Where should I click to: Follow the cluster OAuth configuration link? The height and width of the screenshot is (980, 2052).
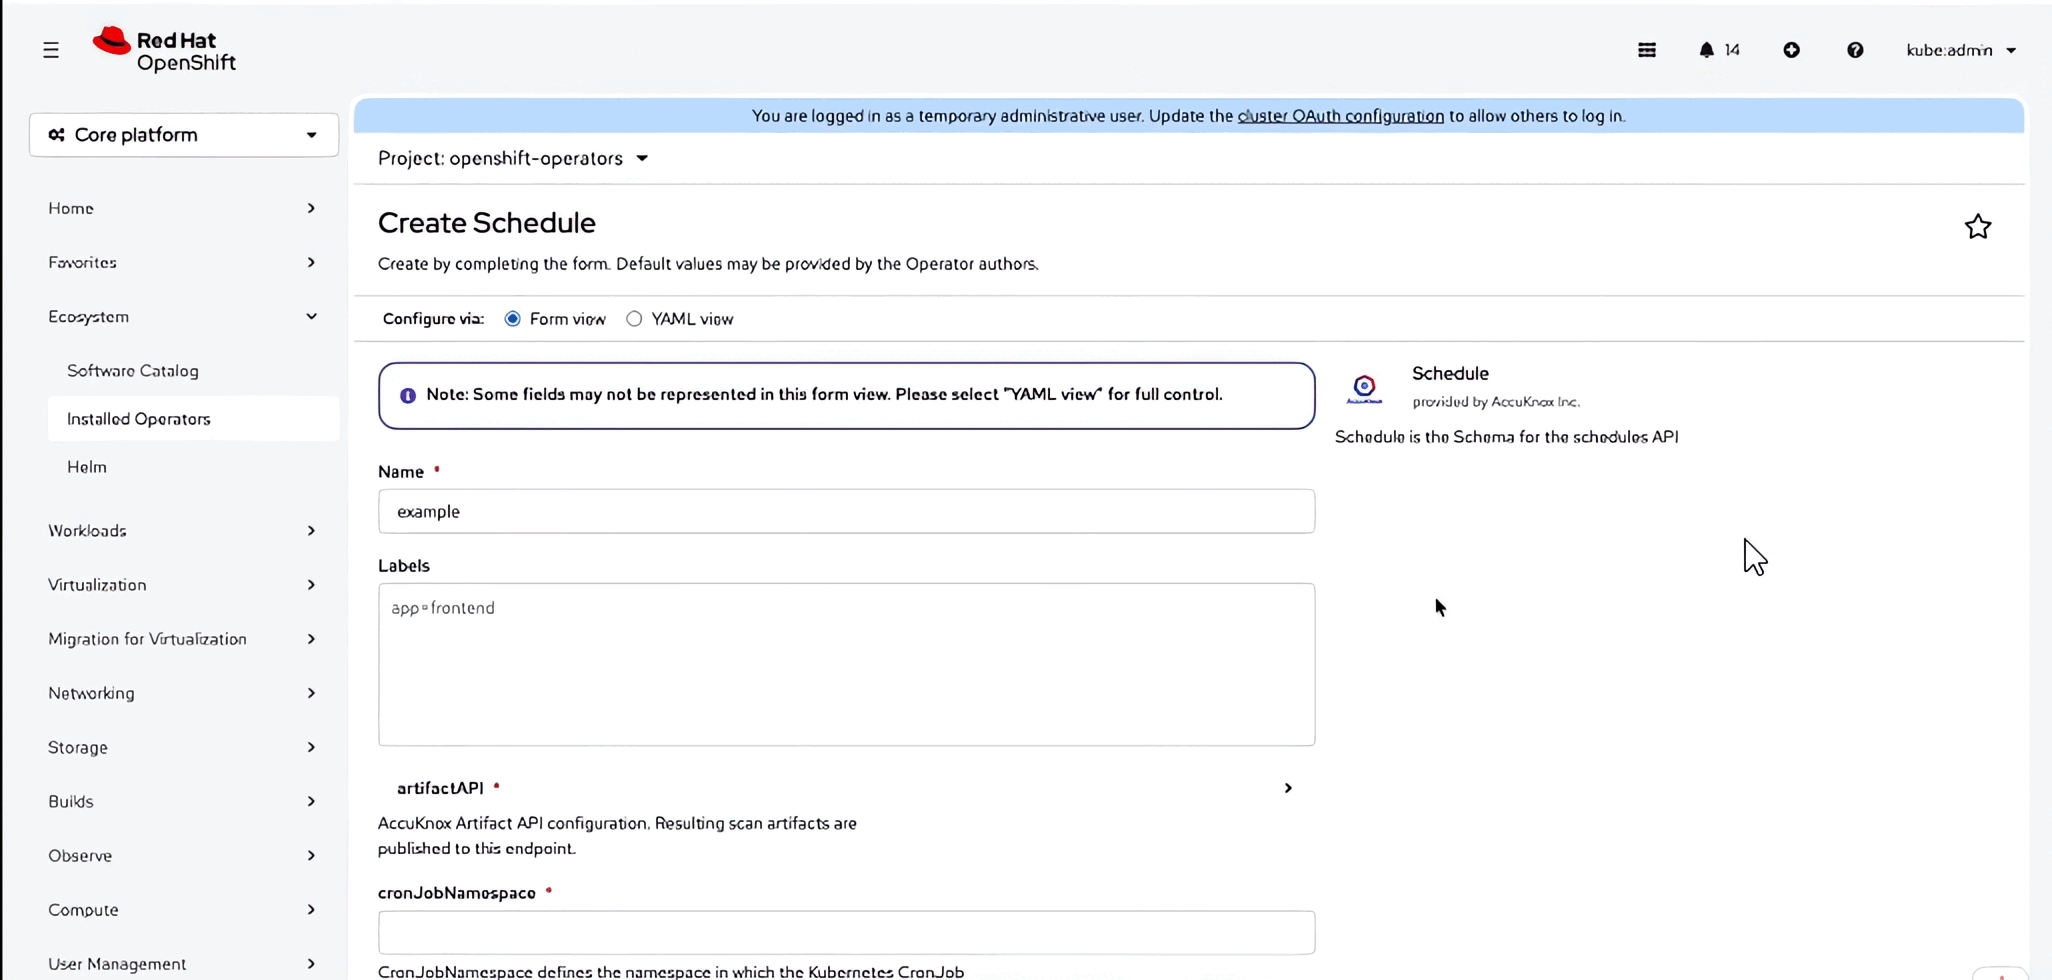pyautogui.click(x=1340, y=116)
